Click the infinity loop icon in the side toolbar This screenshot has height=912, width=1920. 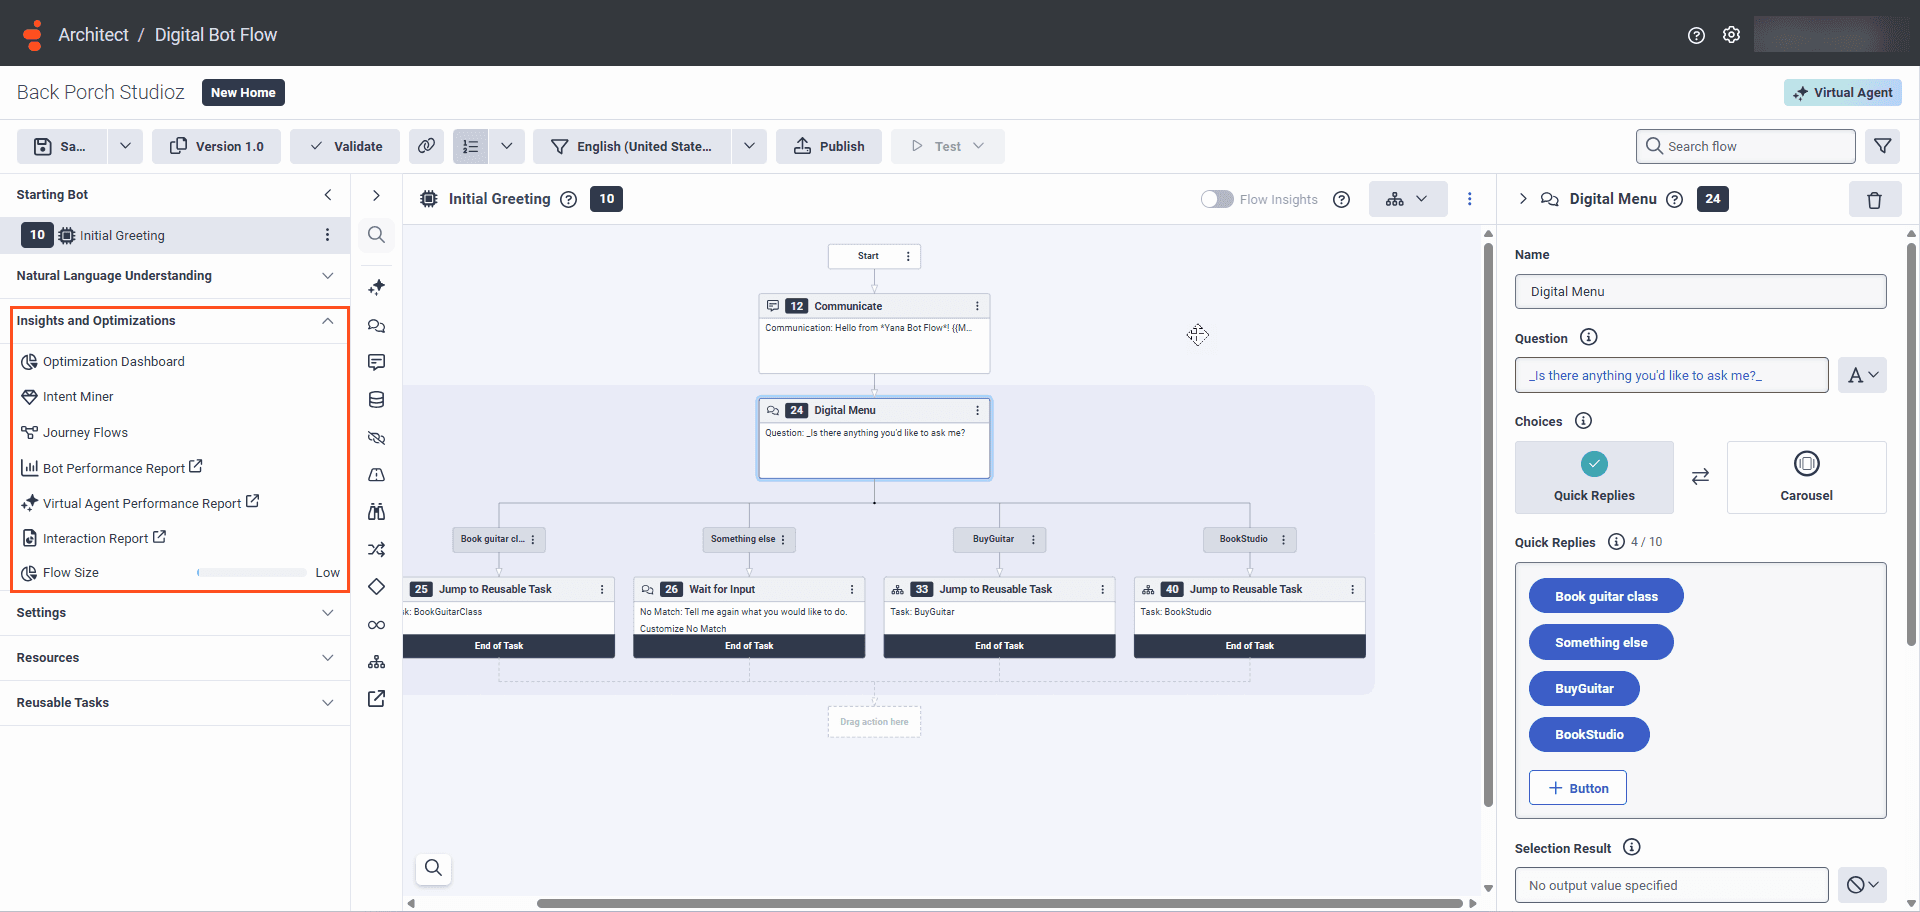[376, 624]
